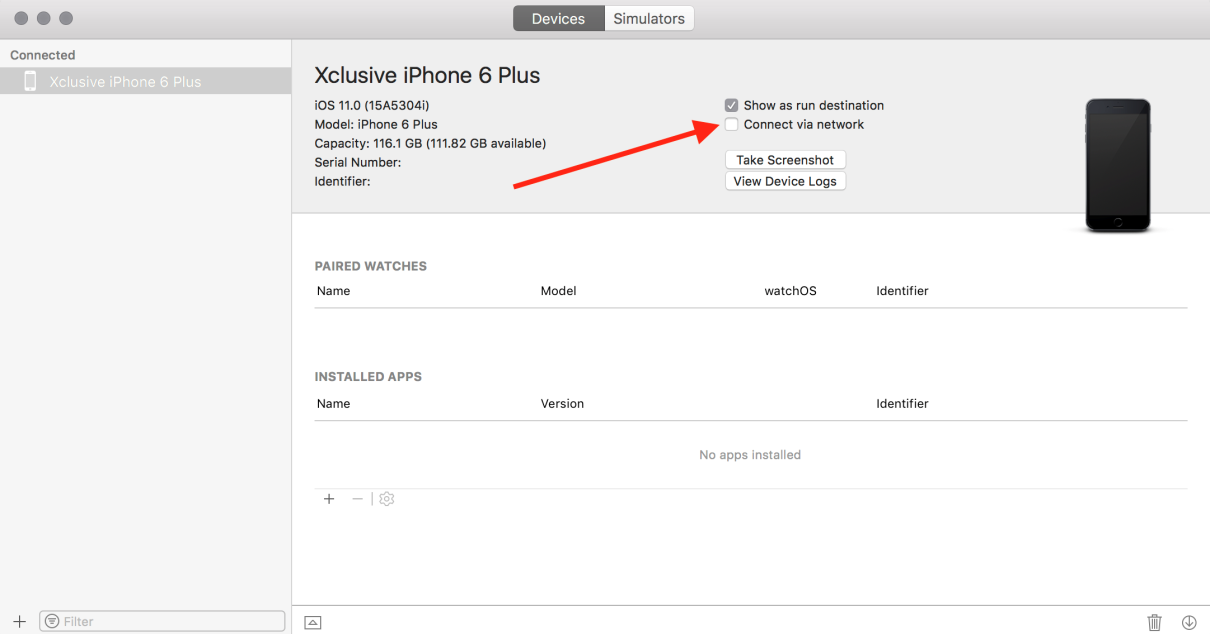Click the Identifier label in device info

343,181
